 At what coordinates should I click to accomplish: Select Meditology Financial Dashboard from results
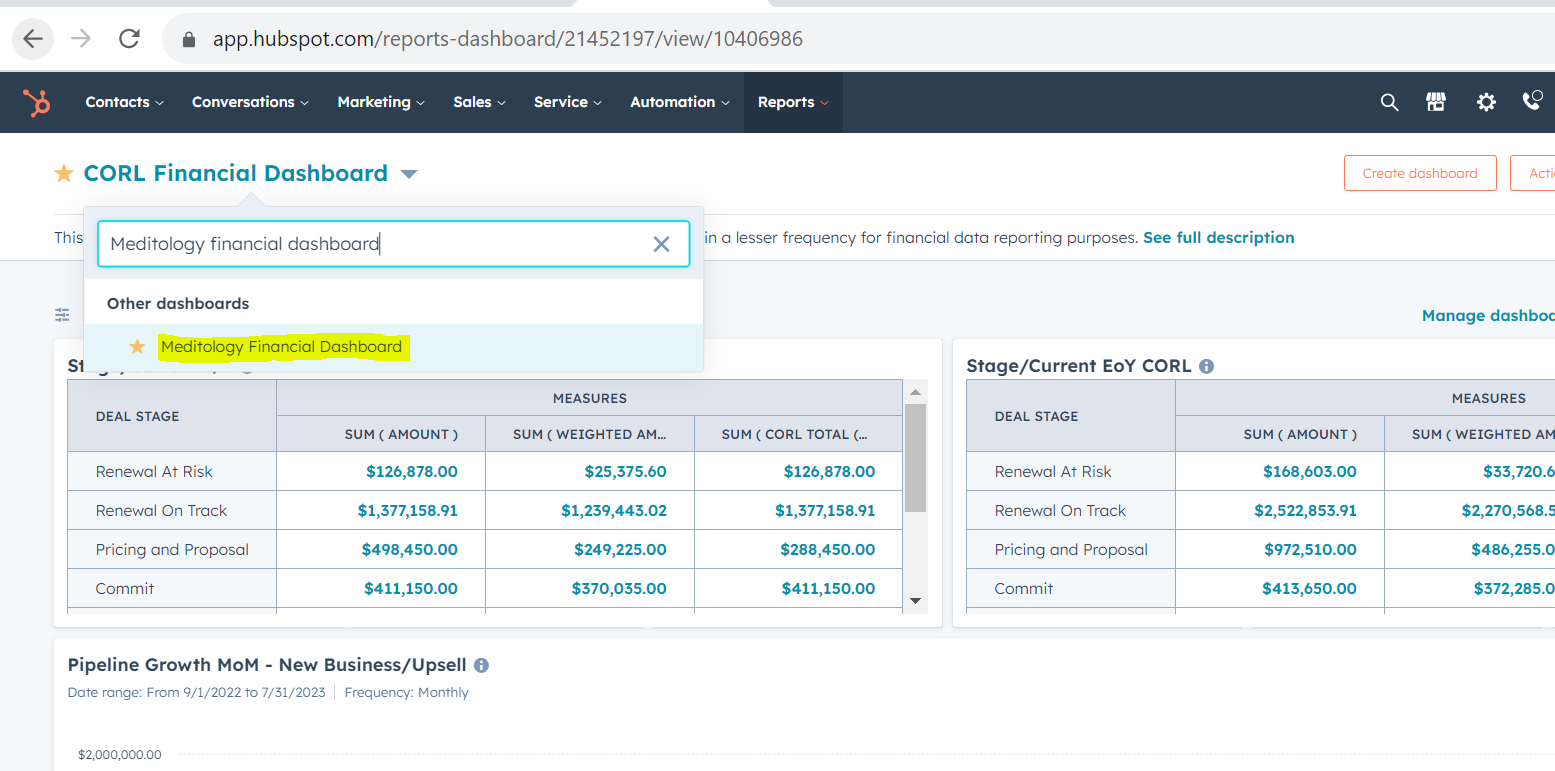coord(281,347)
